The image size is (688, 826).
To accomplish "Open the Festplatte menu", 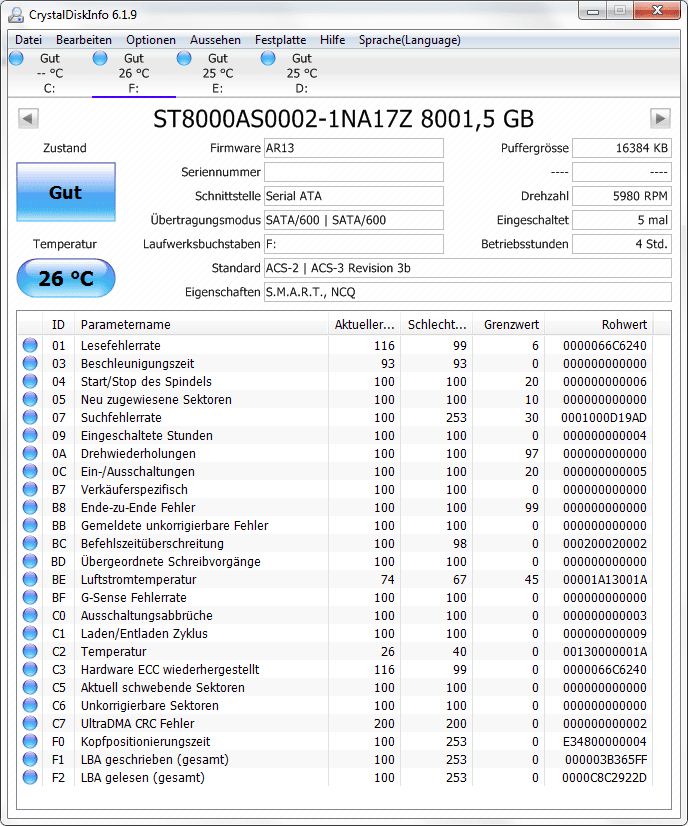I will (280, 40).
